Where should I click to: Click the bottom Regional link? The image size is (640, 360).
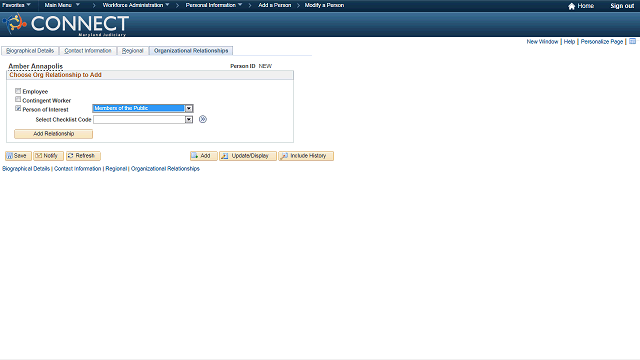point(116,169)
